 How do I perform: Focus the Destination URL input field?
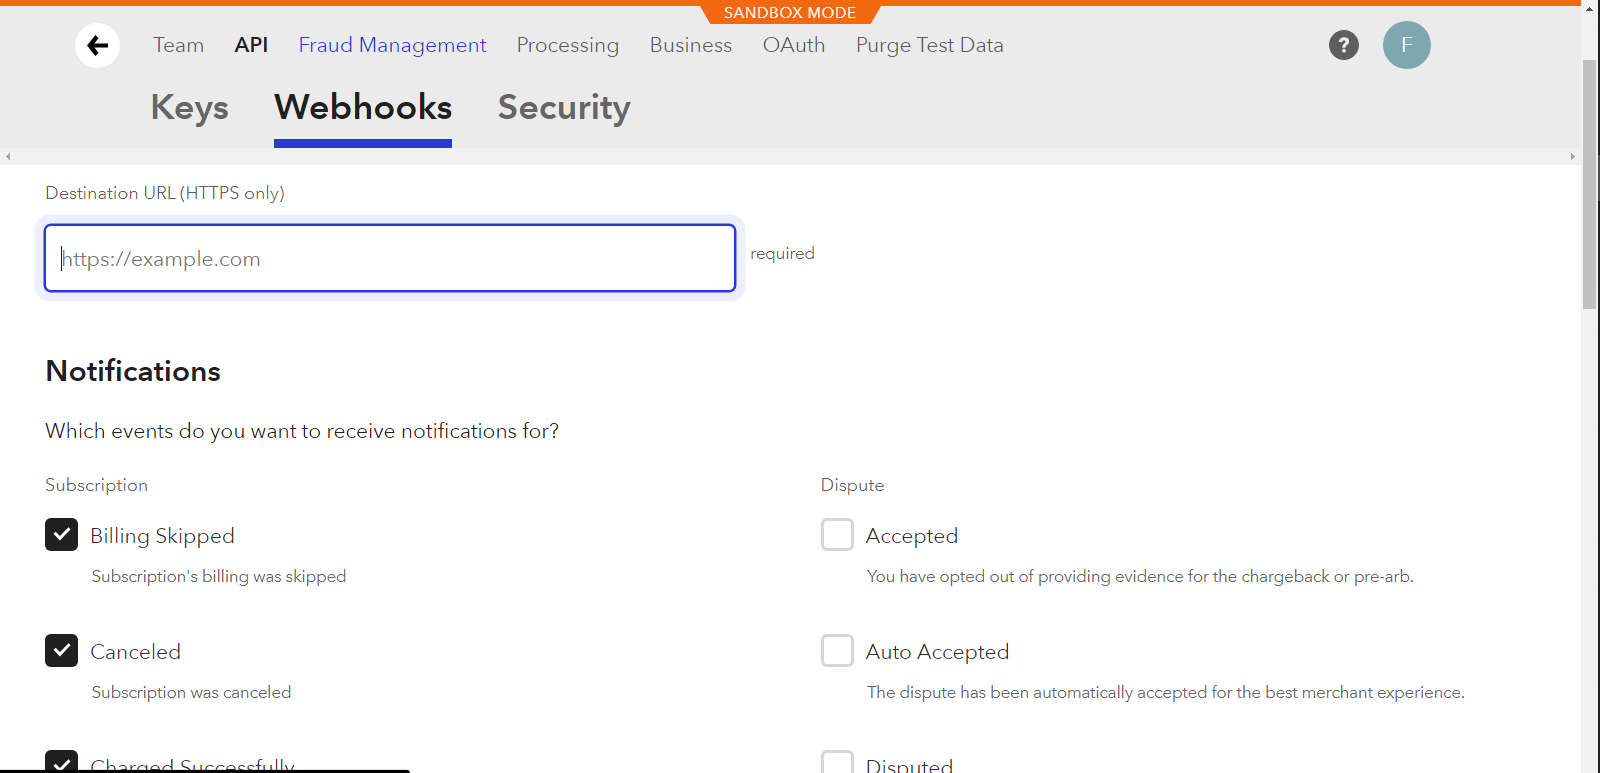[x=390, y=258]
